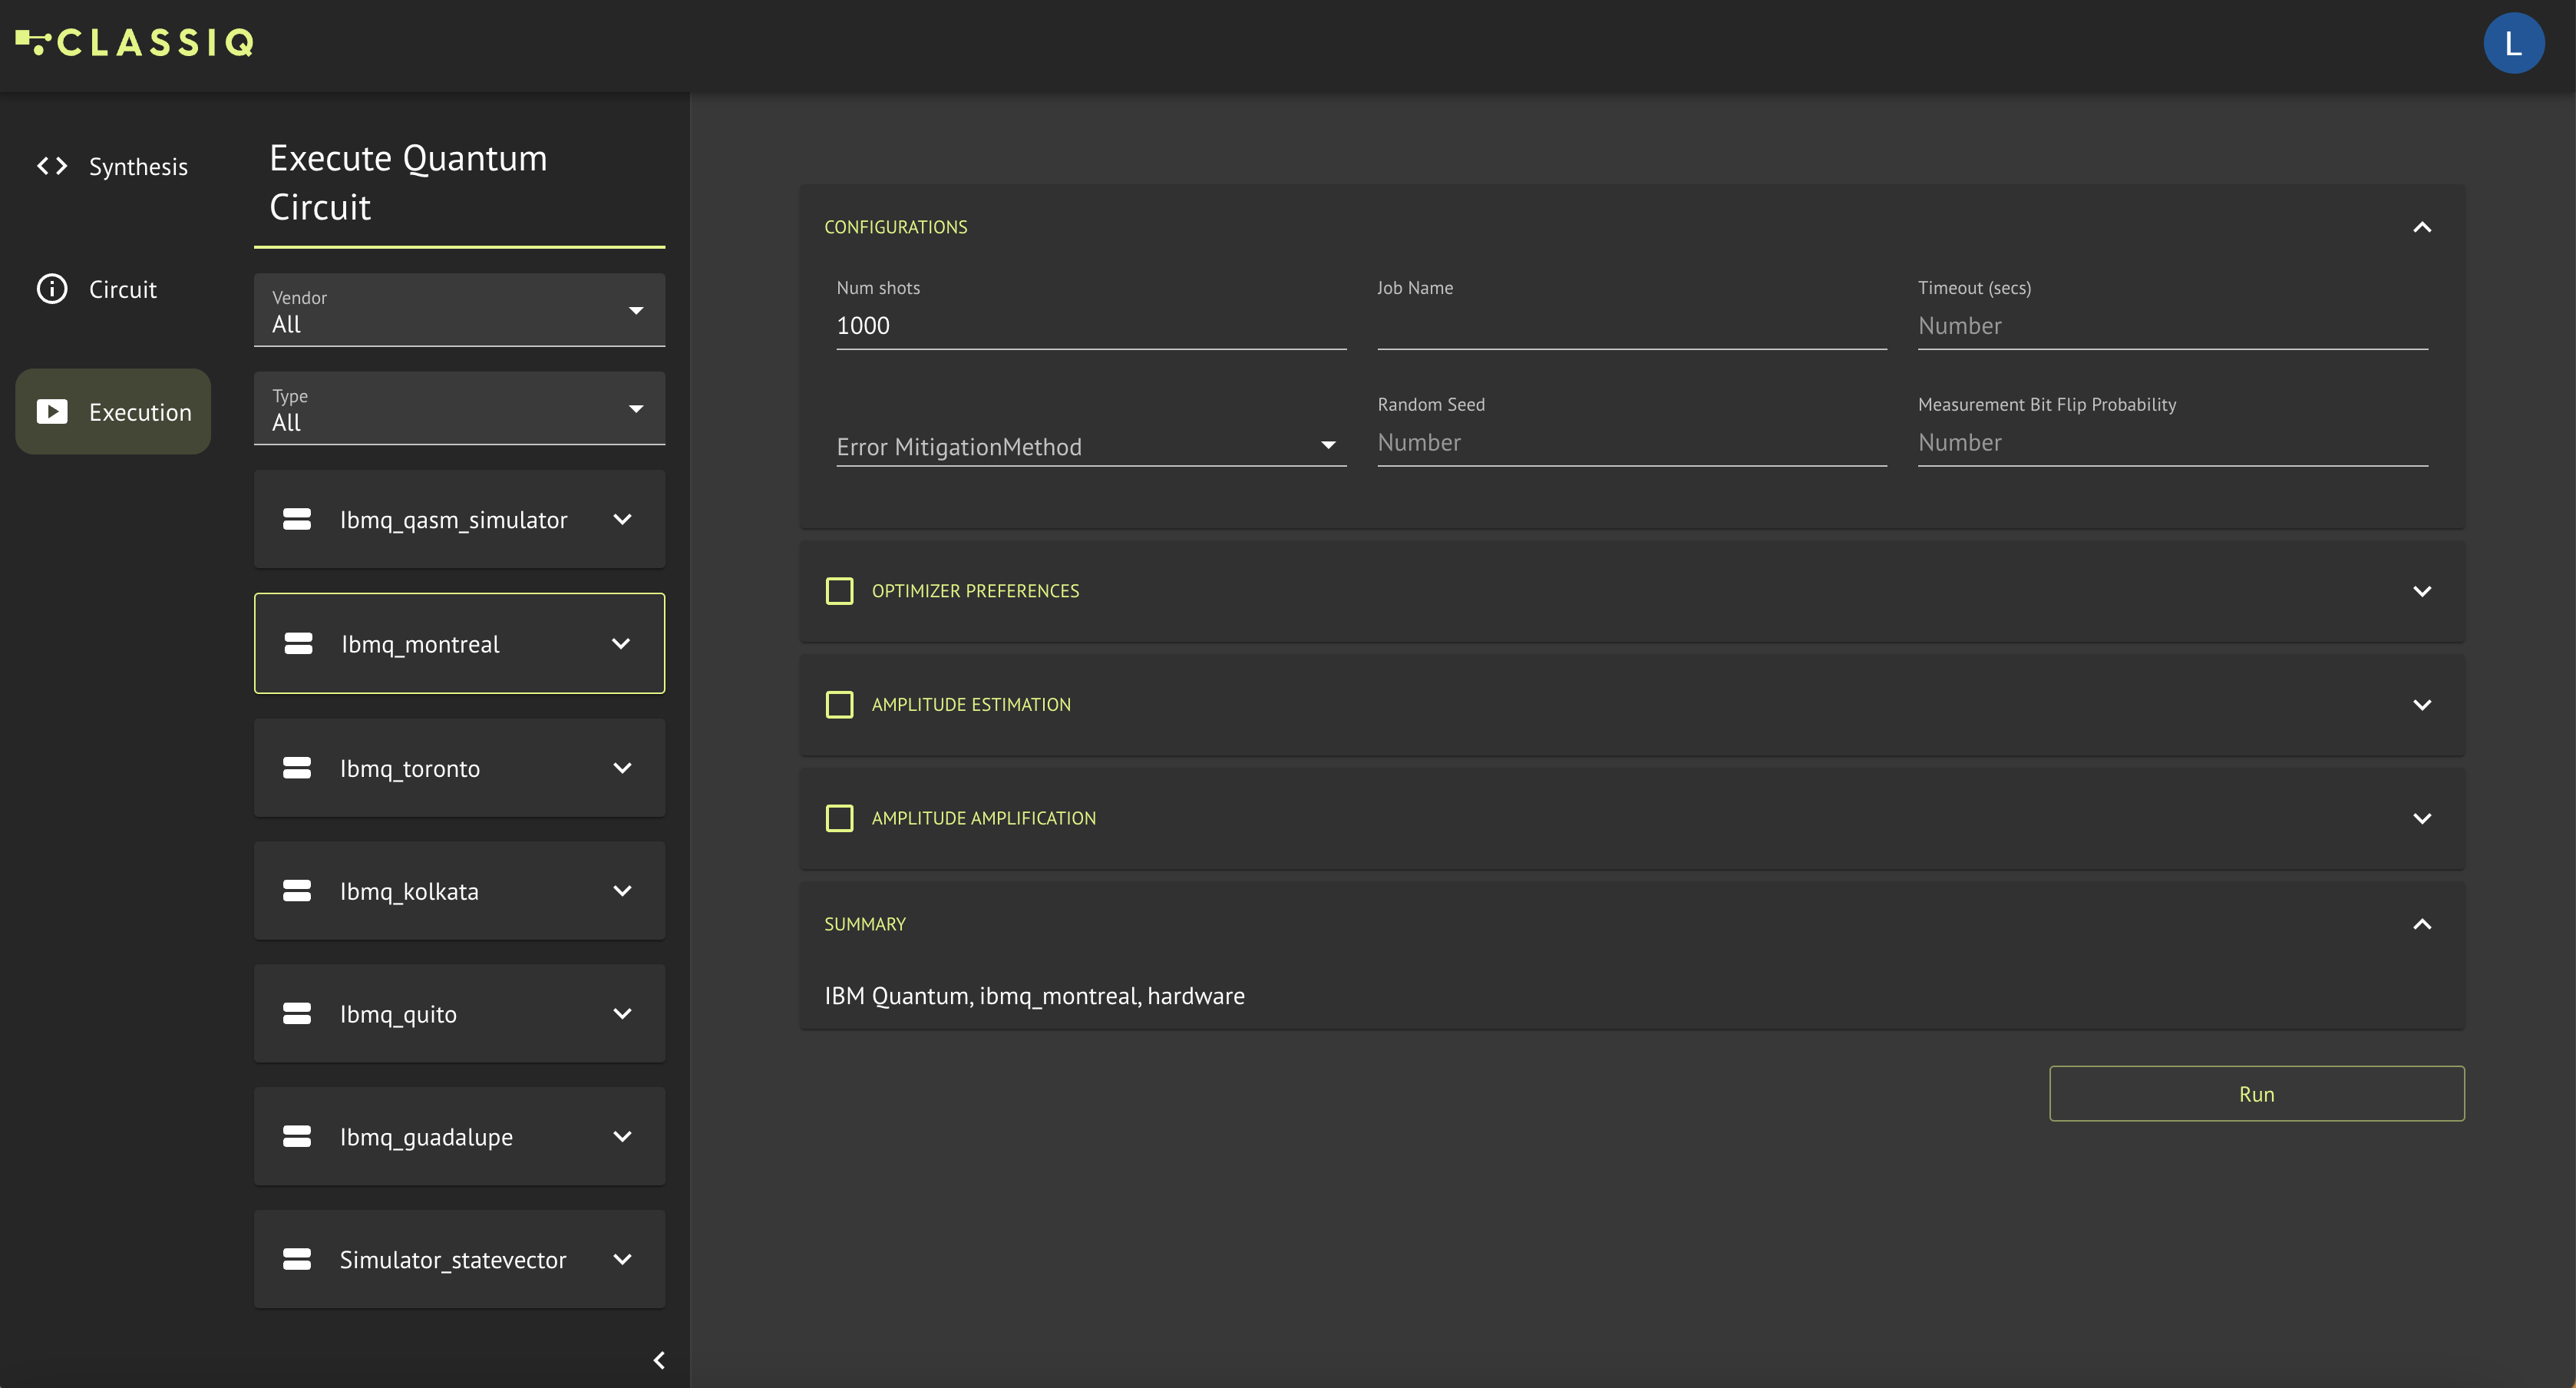The height and width of the screenshot is (1388, 2576).
Task: Enable the Optimizer Preferences checkbox
Action: [839, 591]
